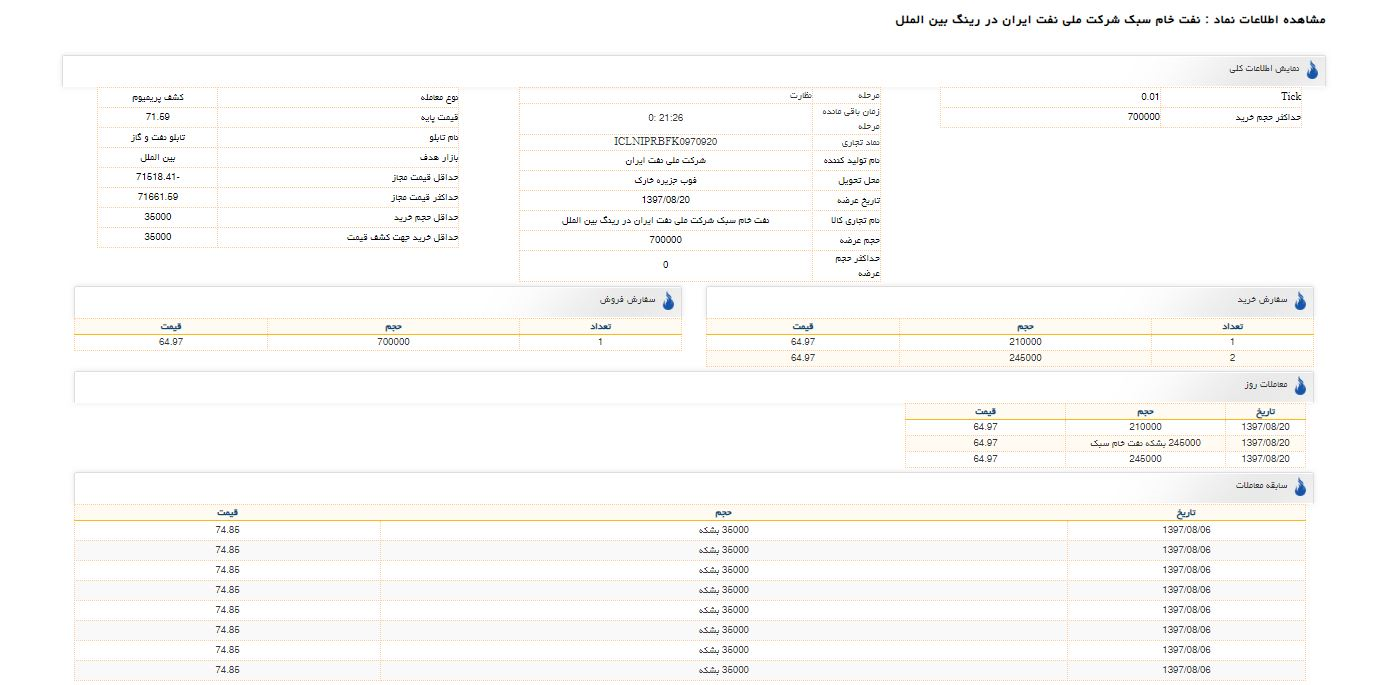Click the board name تابلو نفت و گاز
Image resolution: width=1382 pixels, height=685 pixels.
click(x=158, y=137)
